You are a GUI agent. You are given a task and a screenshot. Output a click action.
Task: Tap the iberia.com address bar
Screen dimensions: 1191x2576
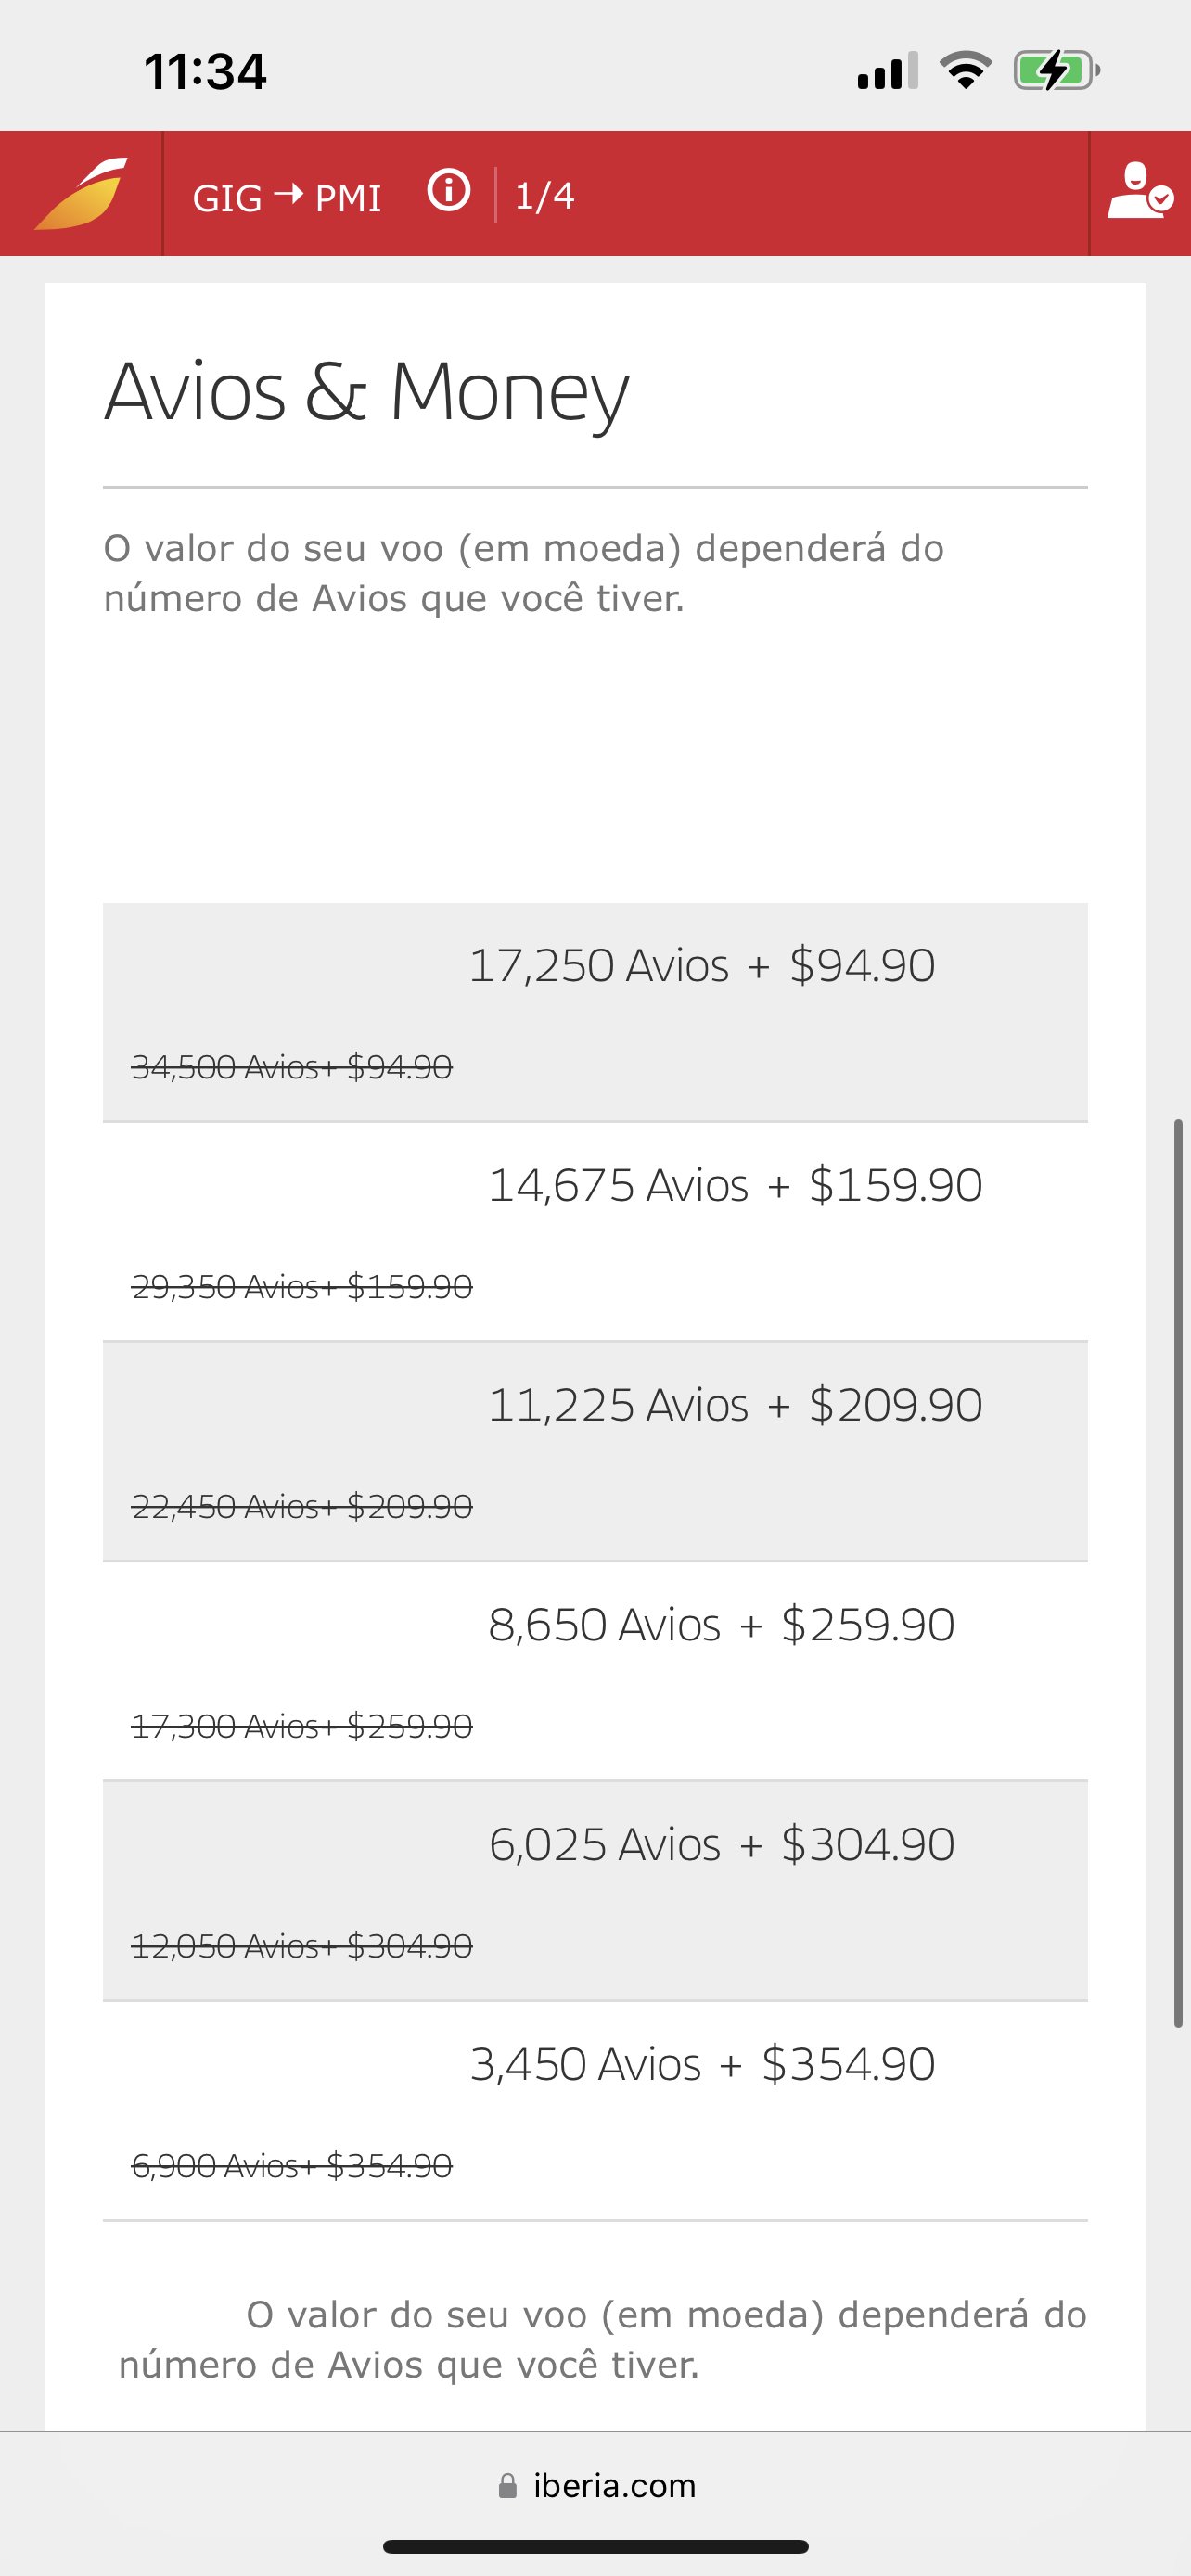[x=596, y=2486]
